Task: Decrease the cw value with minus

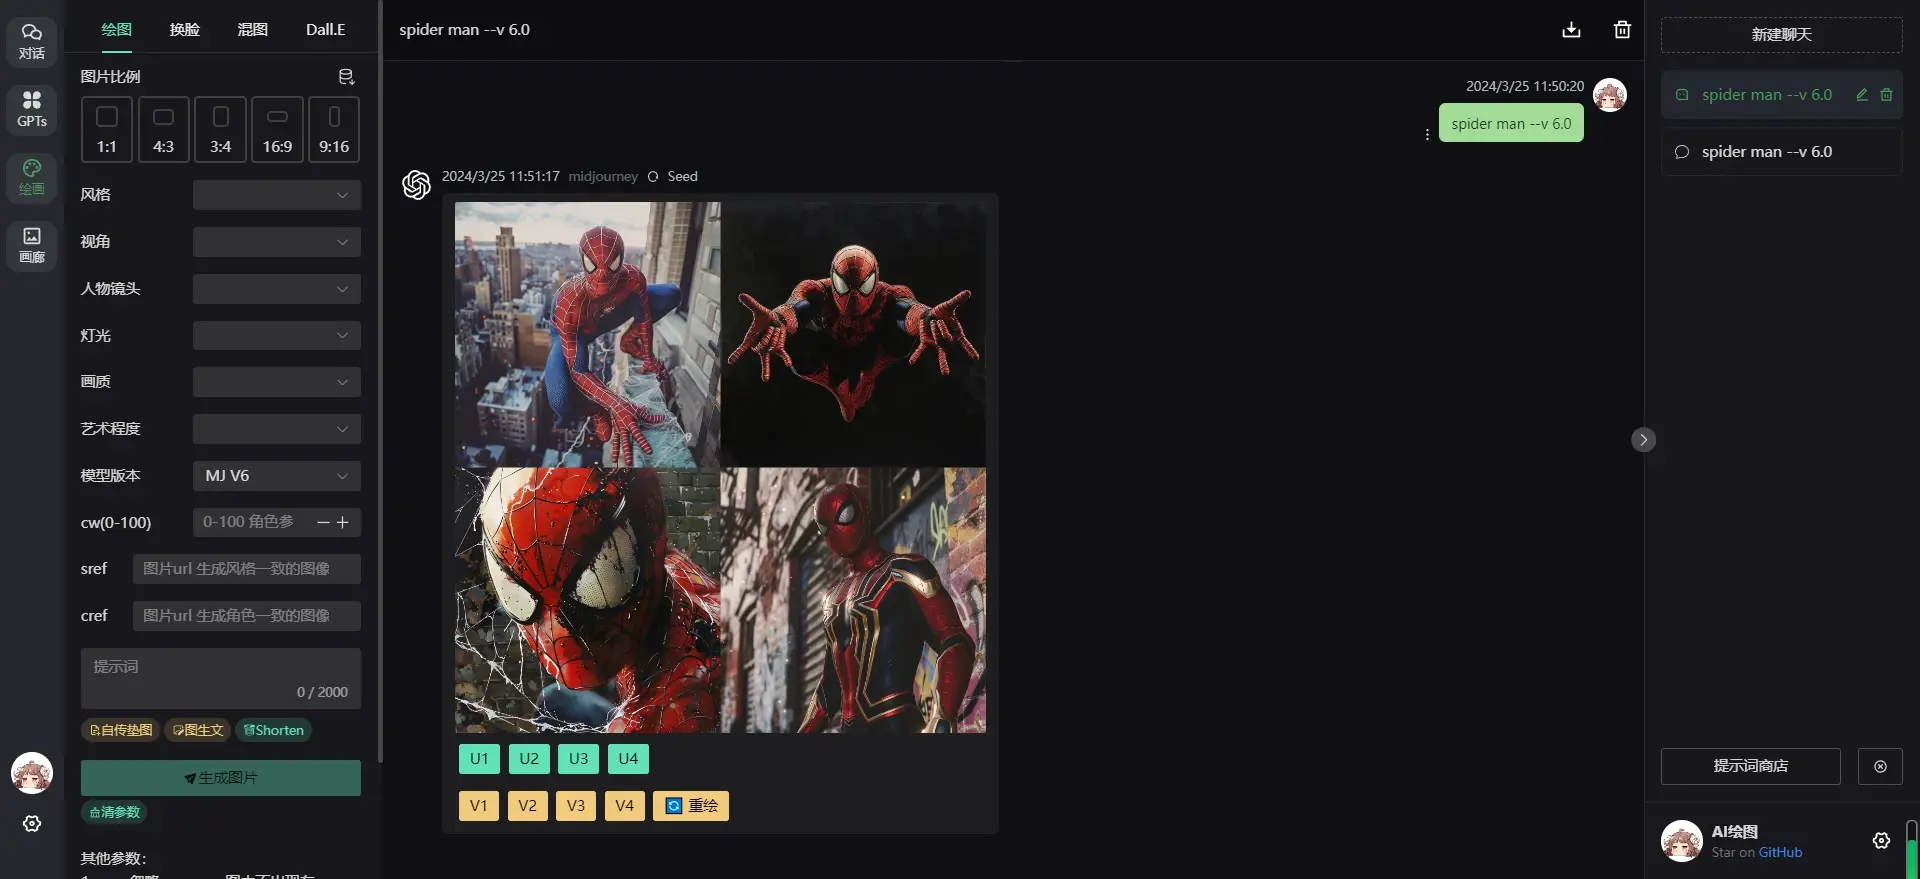Action: pyautogui.click(x=323, y=522)
